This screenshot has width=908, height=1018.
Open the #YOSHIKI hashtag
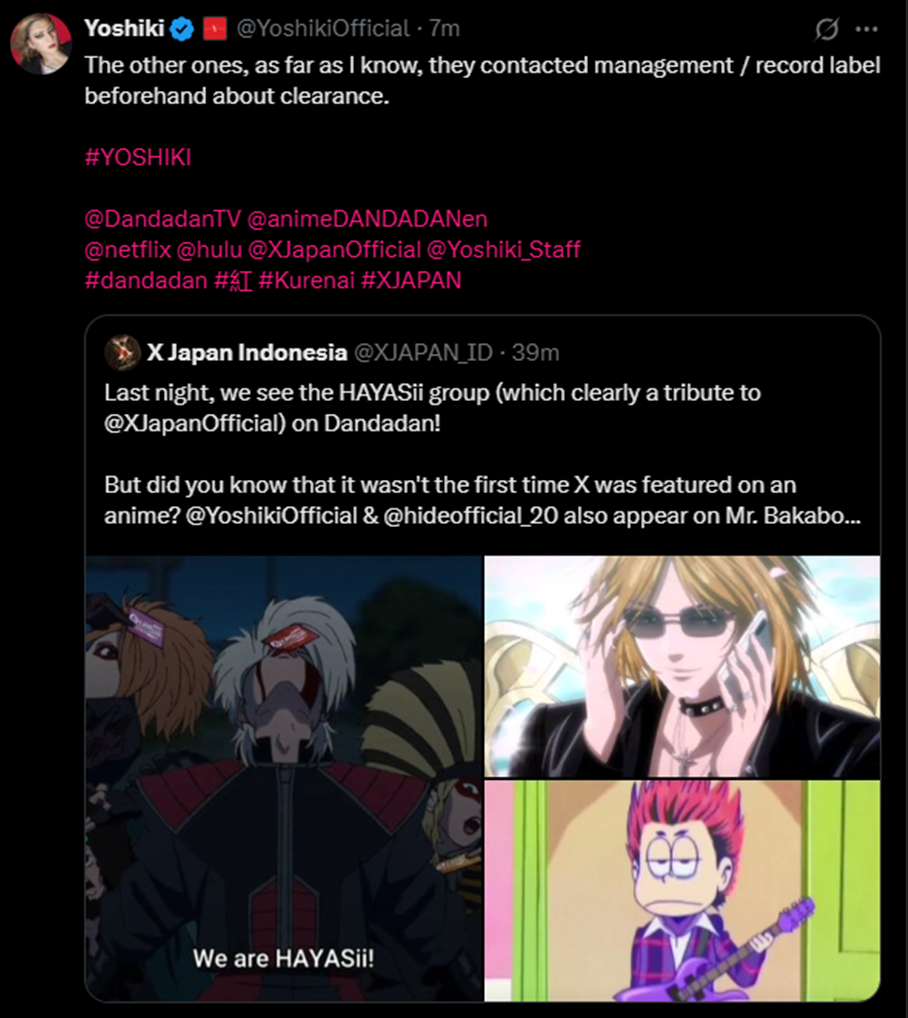[x=138, y=157]
